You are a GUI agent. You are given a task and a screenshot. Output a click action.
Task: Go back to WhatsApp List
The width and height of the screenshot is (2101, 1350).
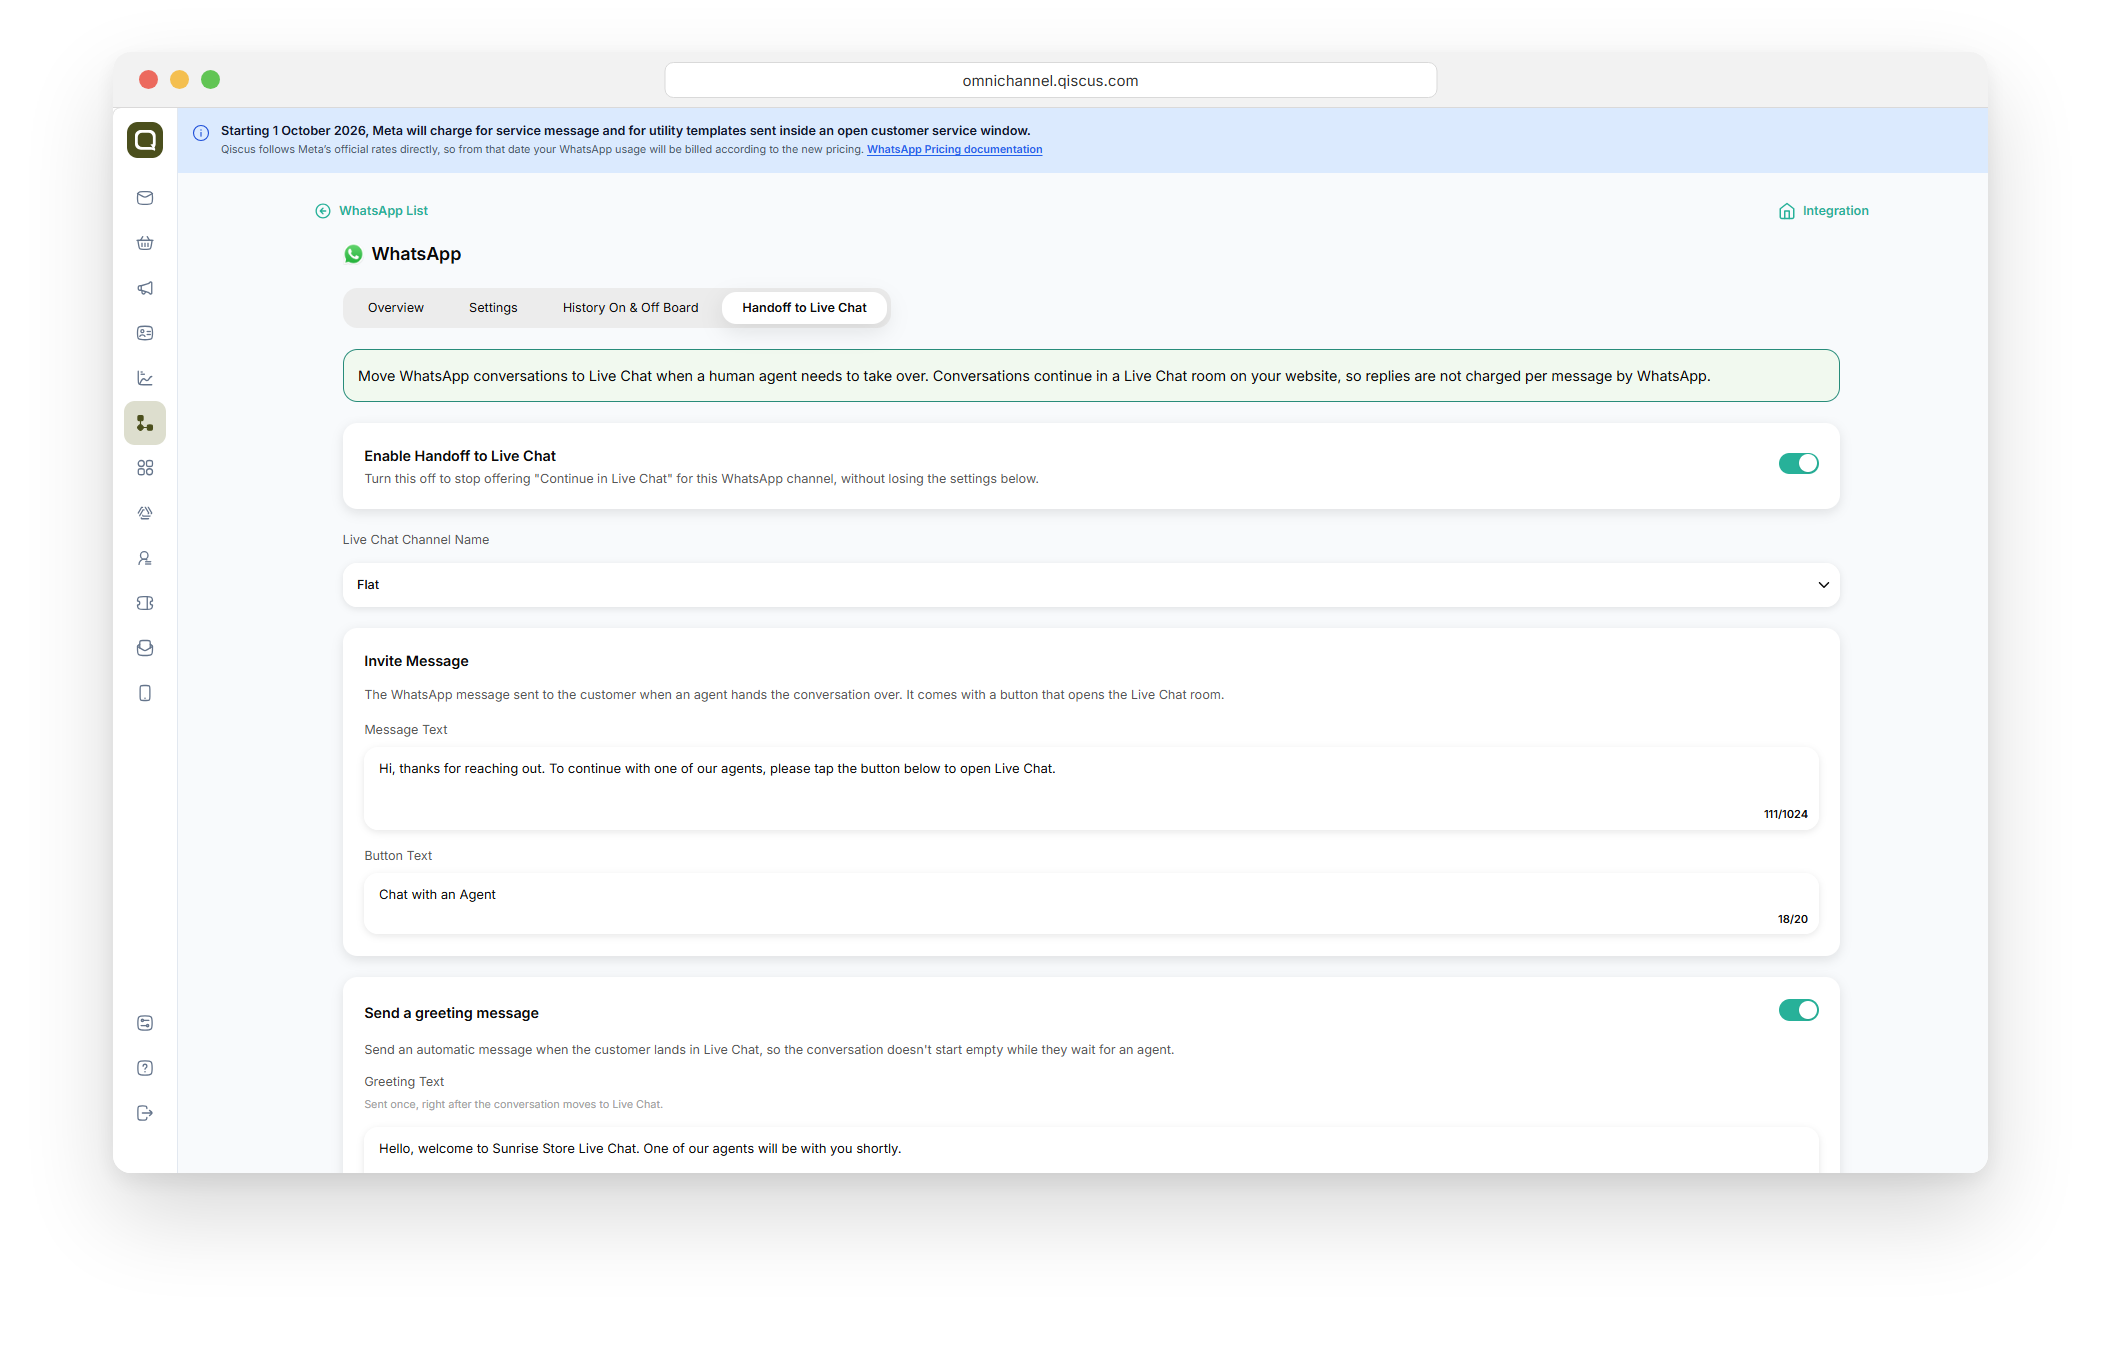[372, 211]
